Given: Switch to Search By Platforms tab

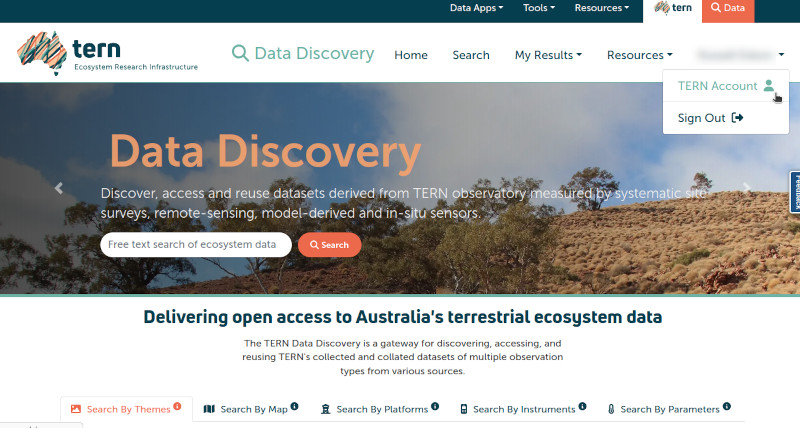Looking at the screenshot, I should tap(379, 409).
